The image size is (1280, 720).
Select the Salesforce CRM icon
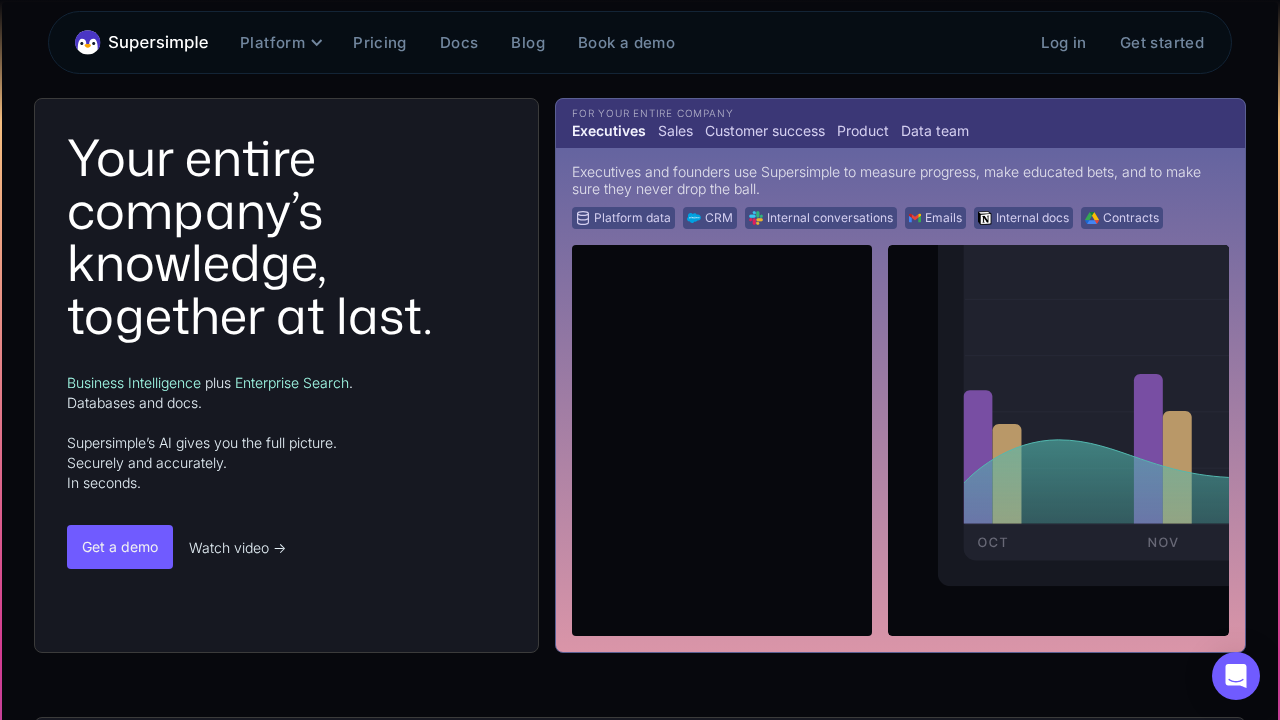tap(692, 218)
